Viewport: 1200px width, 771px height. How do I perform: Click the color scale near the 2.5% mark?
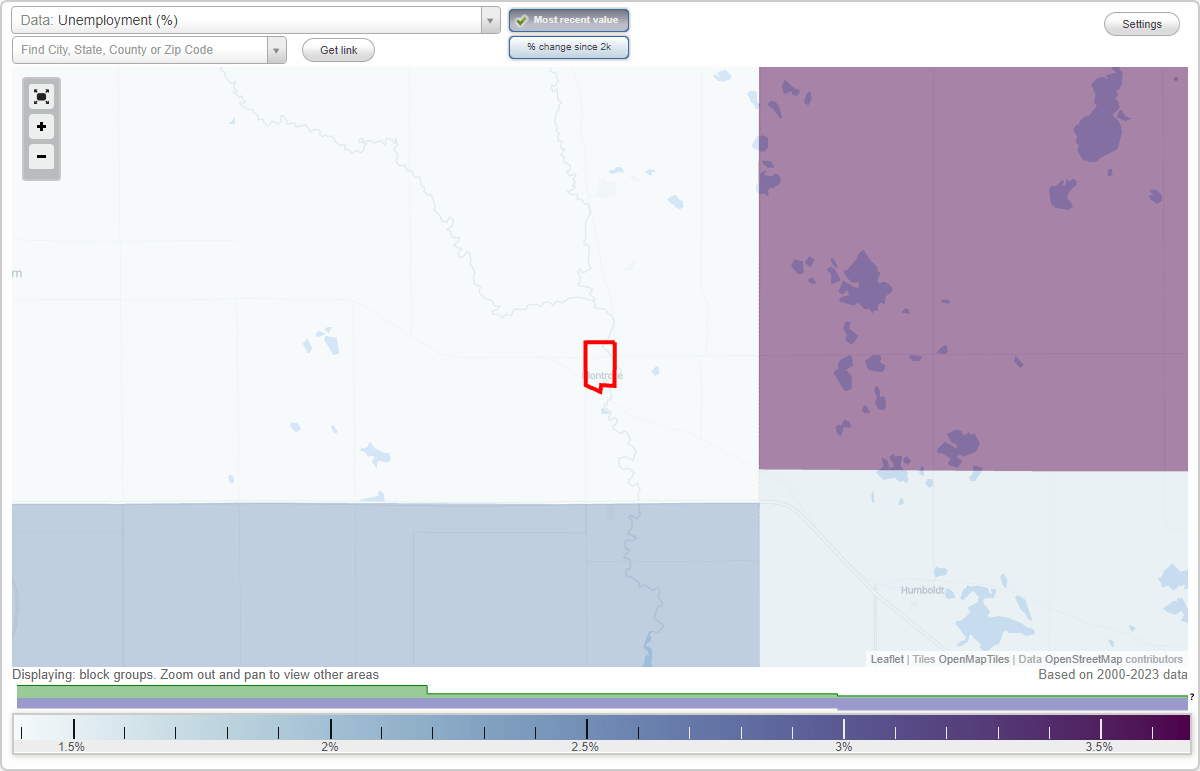click(x=586, y=728)
